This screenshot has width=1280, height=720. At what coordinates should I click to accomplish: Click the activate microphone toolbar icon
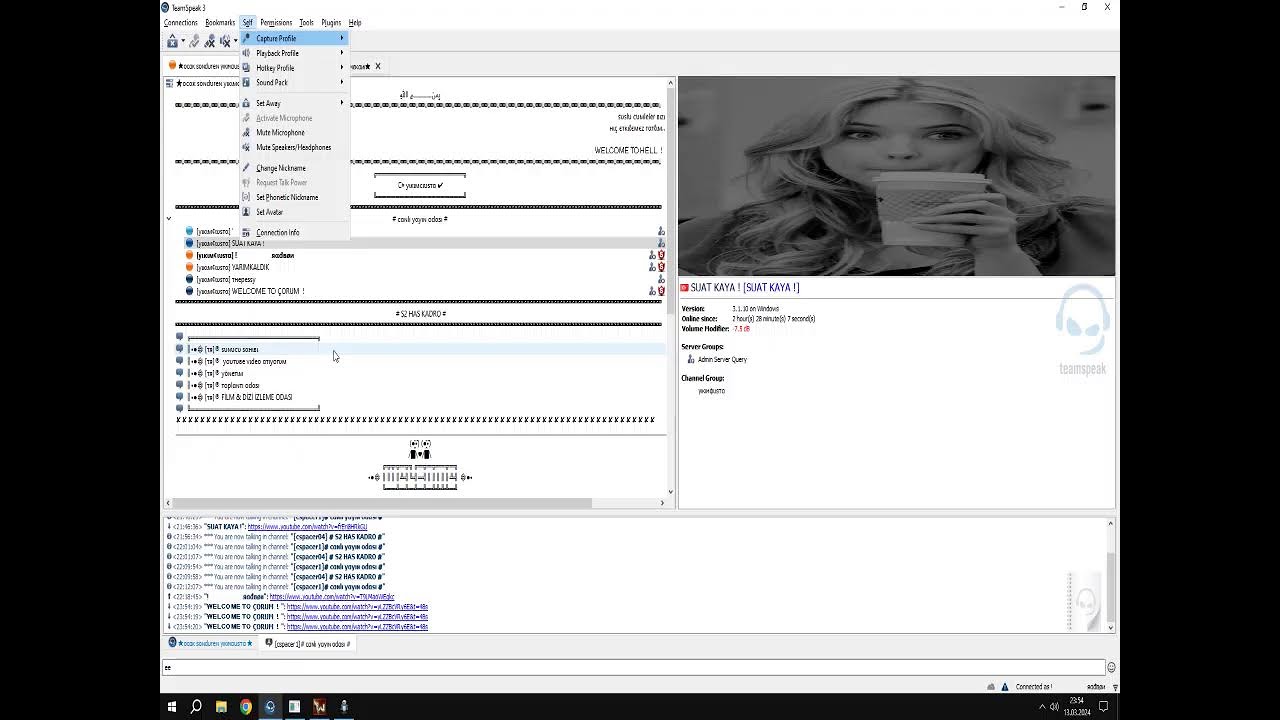pos(194,41)
